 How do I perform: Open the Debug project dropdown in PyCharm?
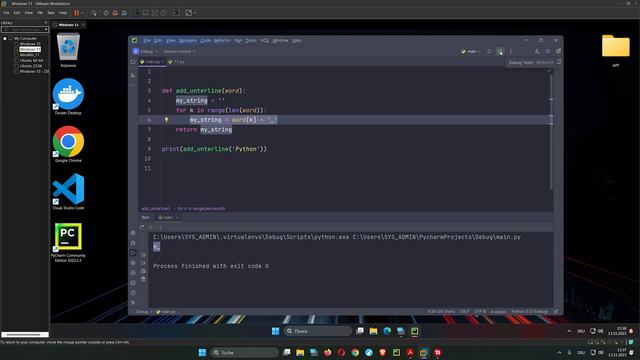point(145,51)
